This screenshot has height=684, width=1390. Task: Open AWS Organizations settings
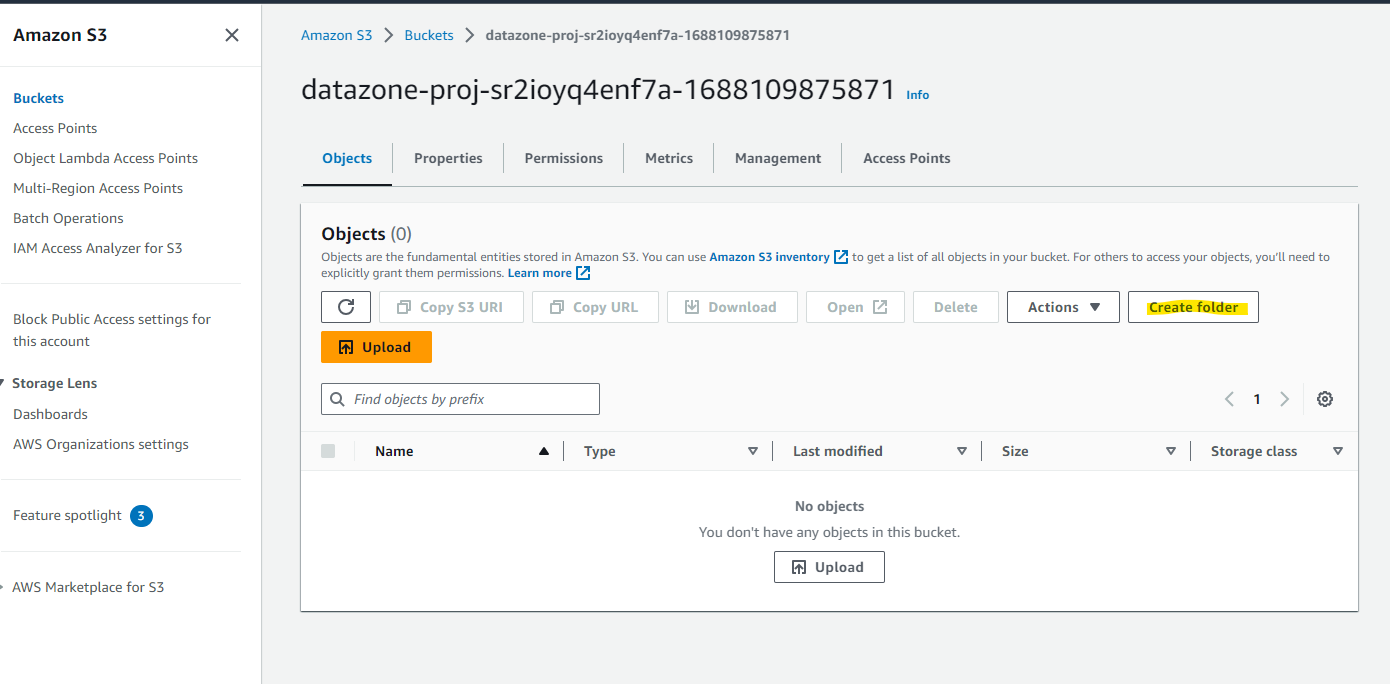click(101, 444)
